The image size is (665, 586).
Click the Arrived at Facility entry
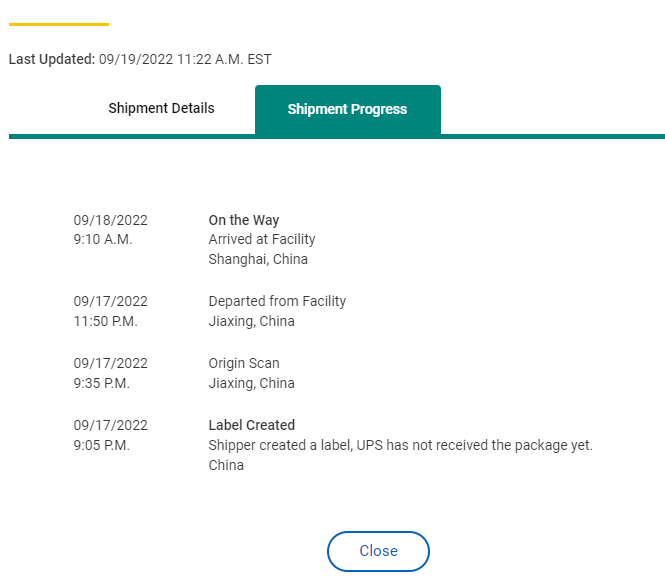262,240
